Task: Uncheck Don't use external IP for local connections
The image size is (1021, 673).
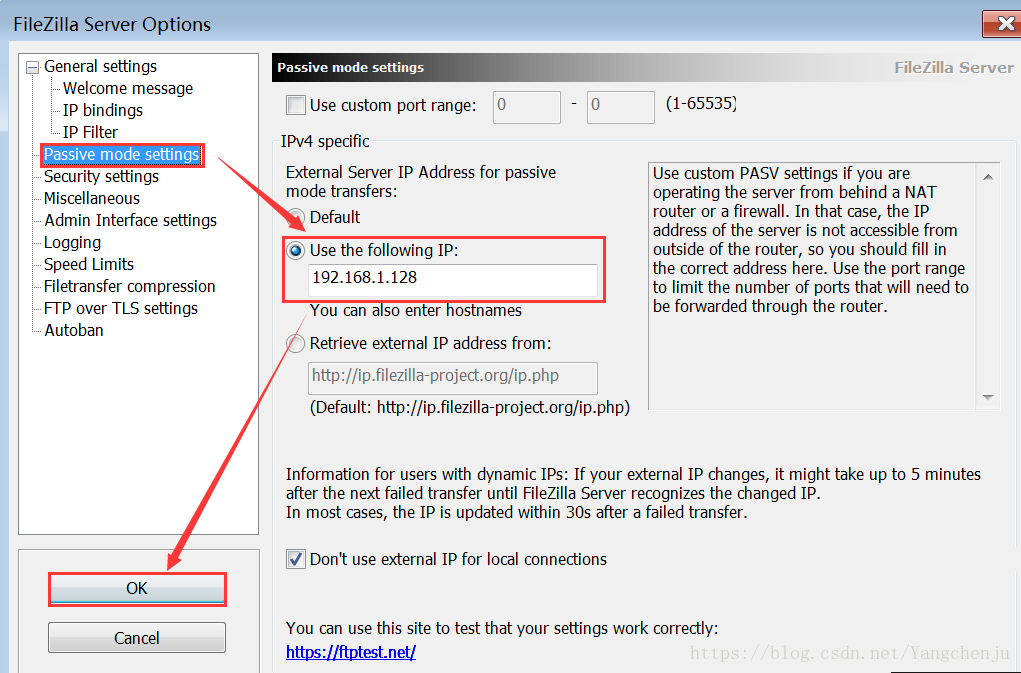Action: tap(296, 559)
